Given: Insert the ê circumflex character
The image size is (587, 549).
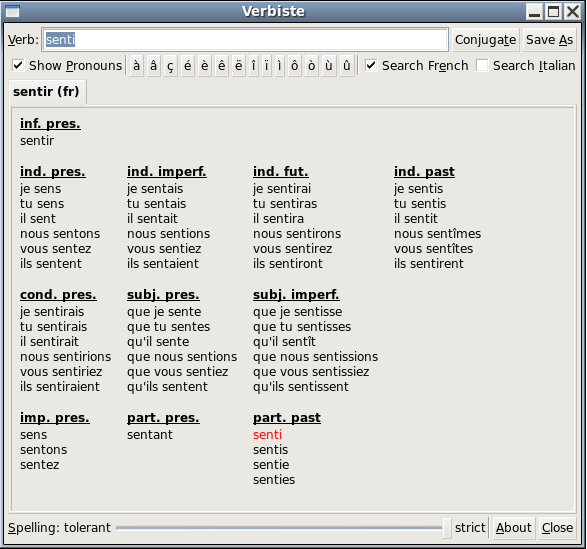Looking at the screenshot, I should pyautogui.click(x=222, y=66).
